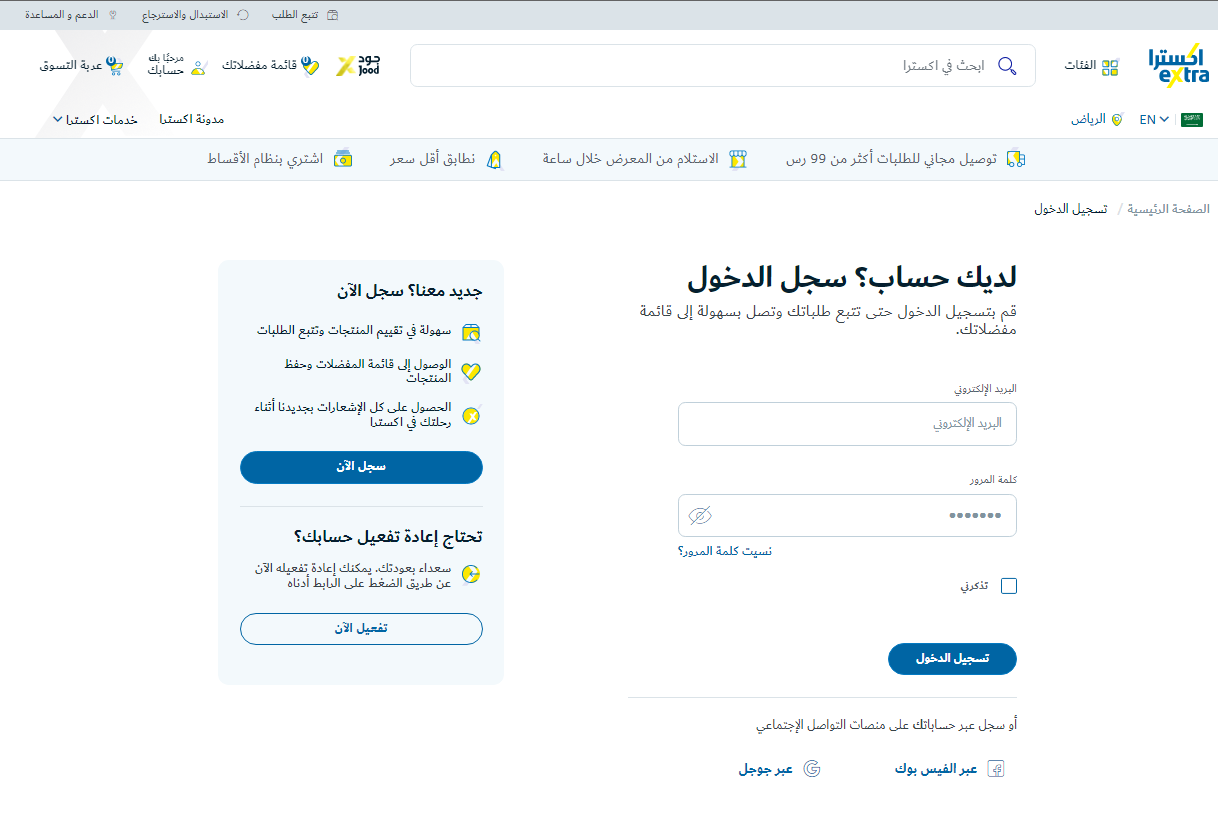
Task: Open the shopping cart icon
Action: click(x=115, y=66)
